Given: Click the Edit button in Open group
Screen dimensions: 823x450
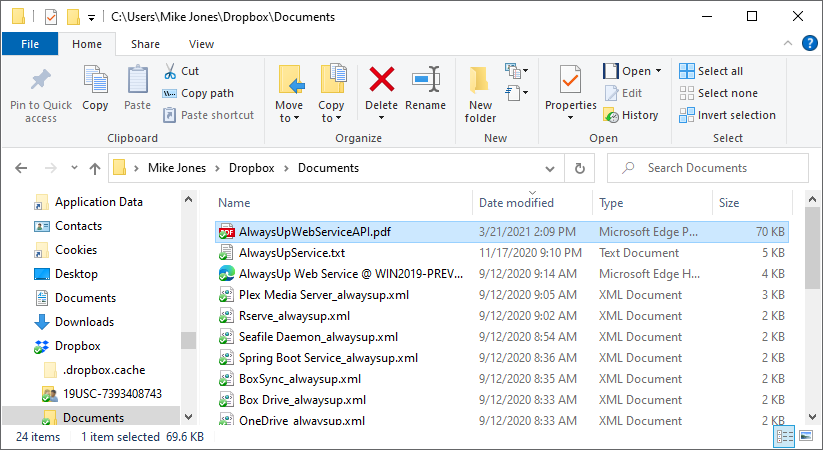Looking at the screenshot, I should (x=624, y=93).
